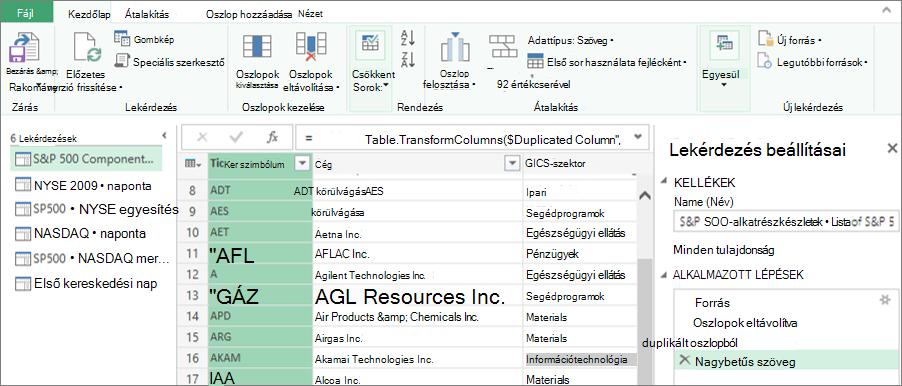Expand the formula bar dropdown arrow
Screen dimensions: 902x386
pyautogui.click(x=637, y=137)
